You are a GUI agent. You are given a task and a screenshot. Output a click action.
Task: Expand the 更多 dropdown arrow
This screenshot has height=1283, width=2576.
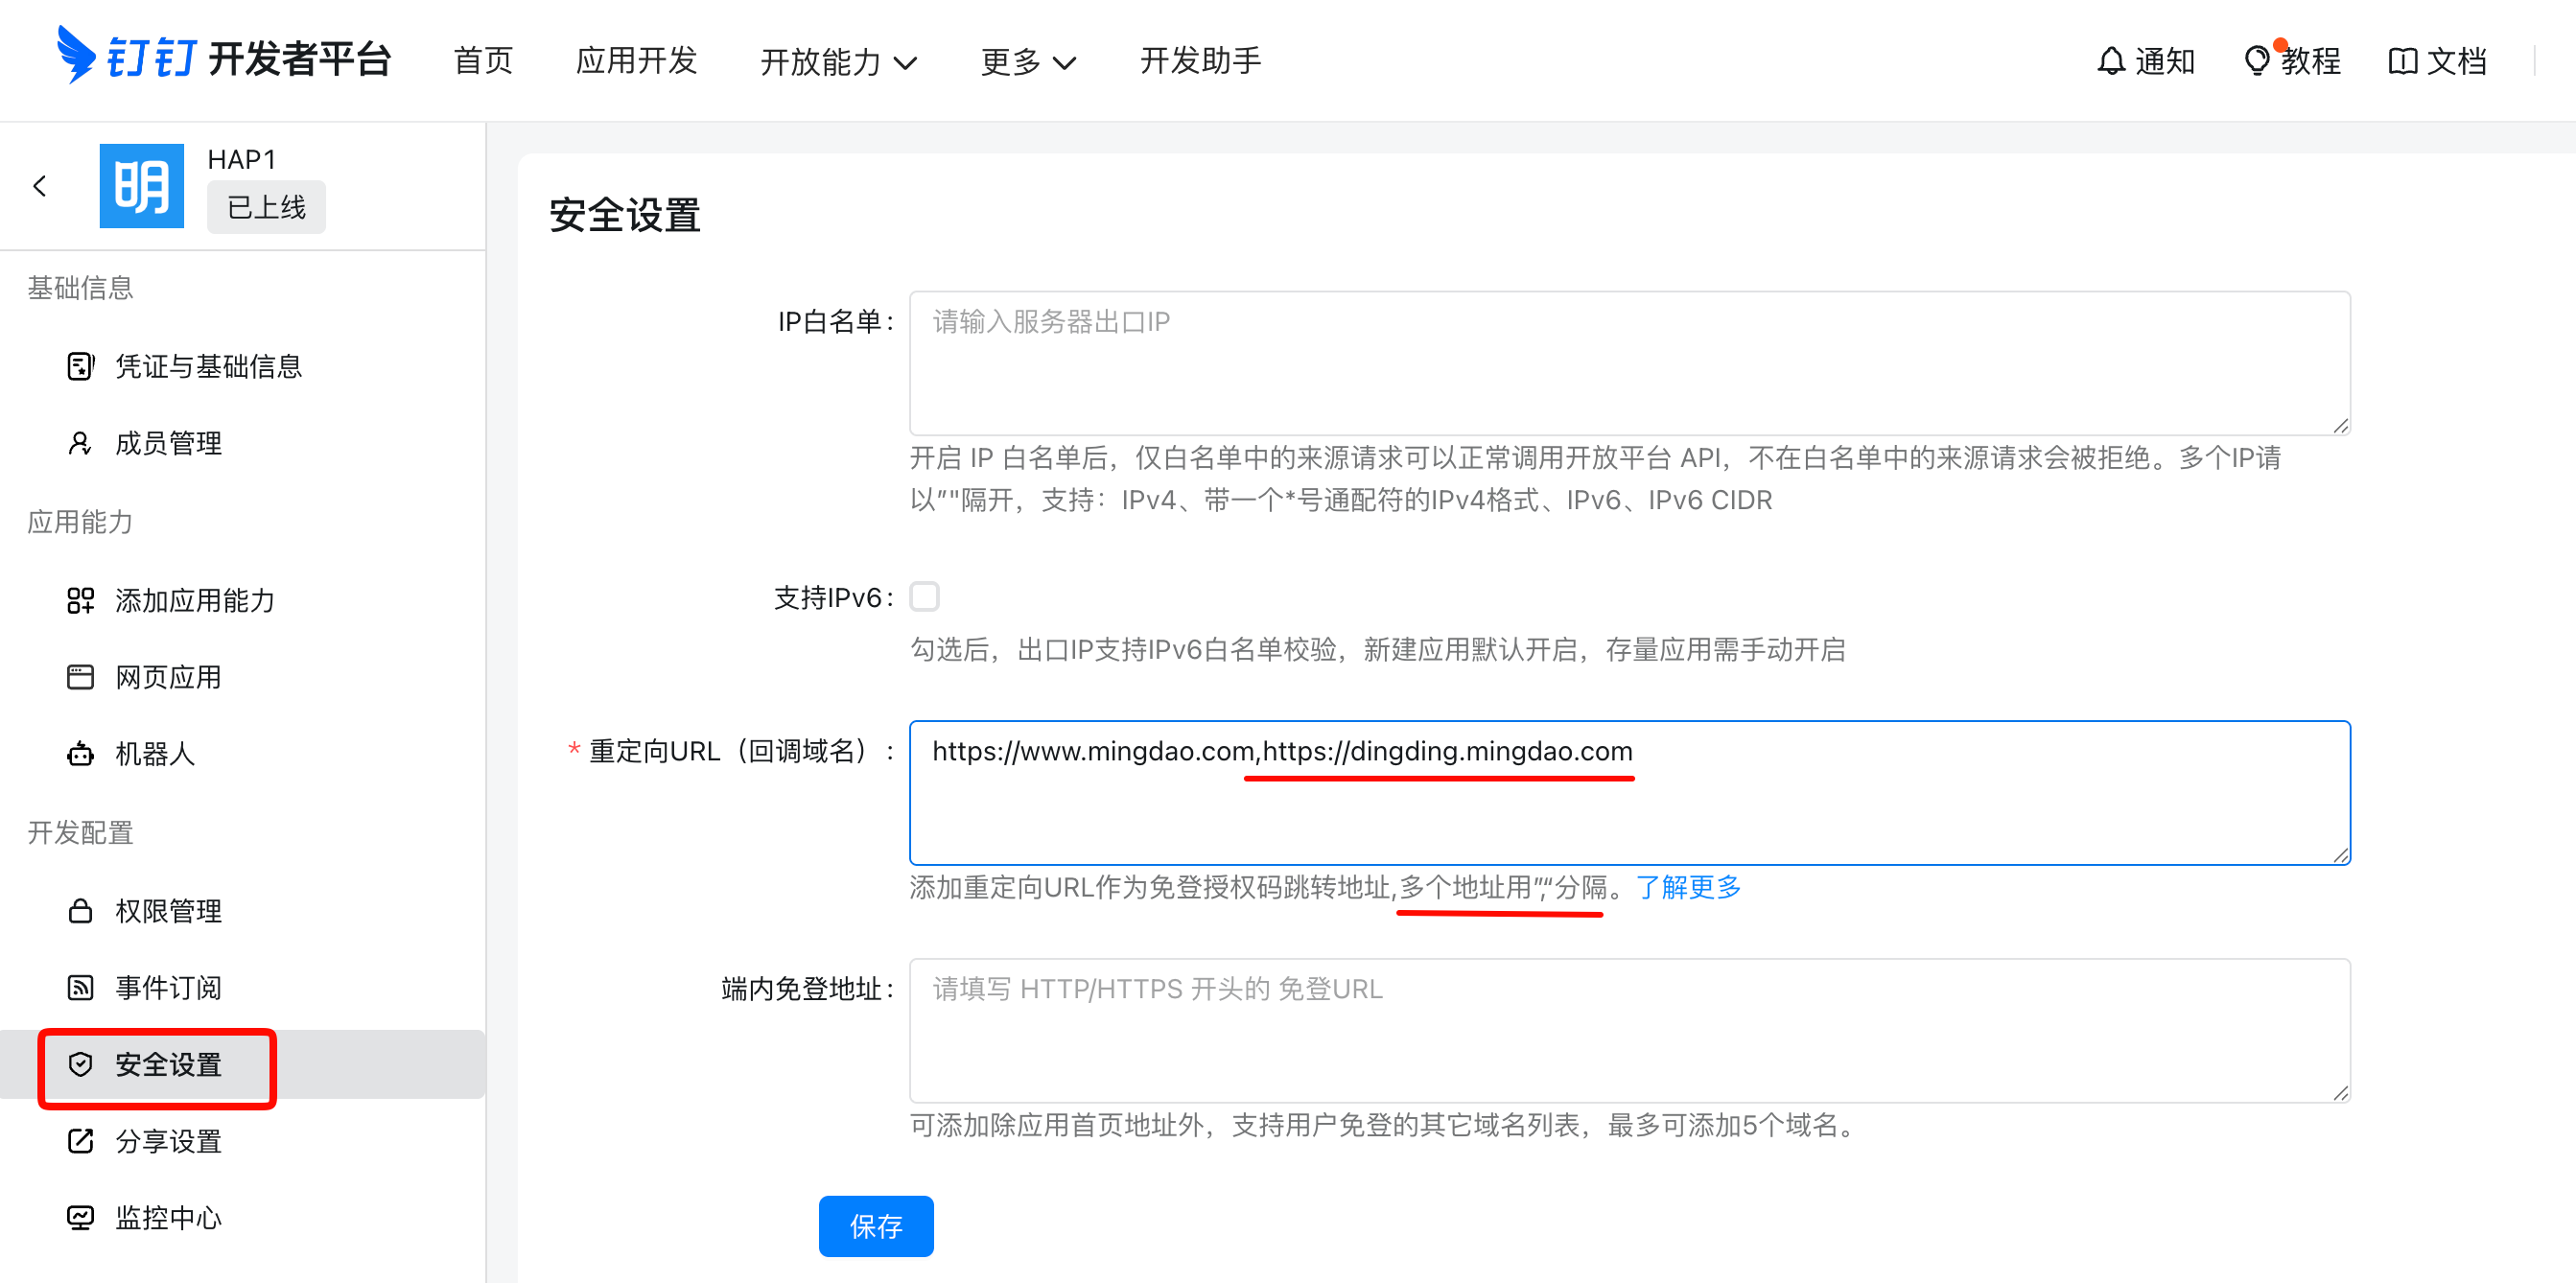point(1065,63)
